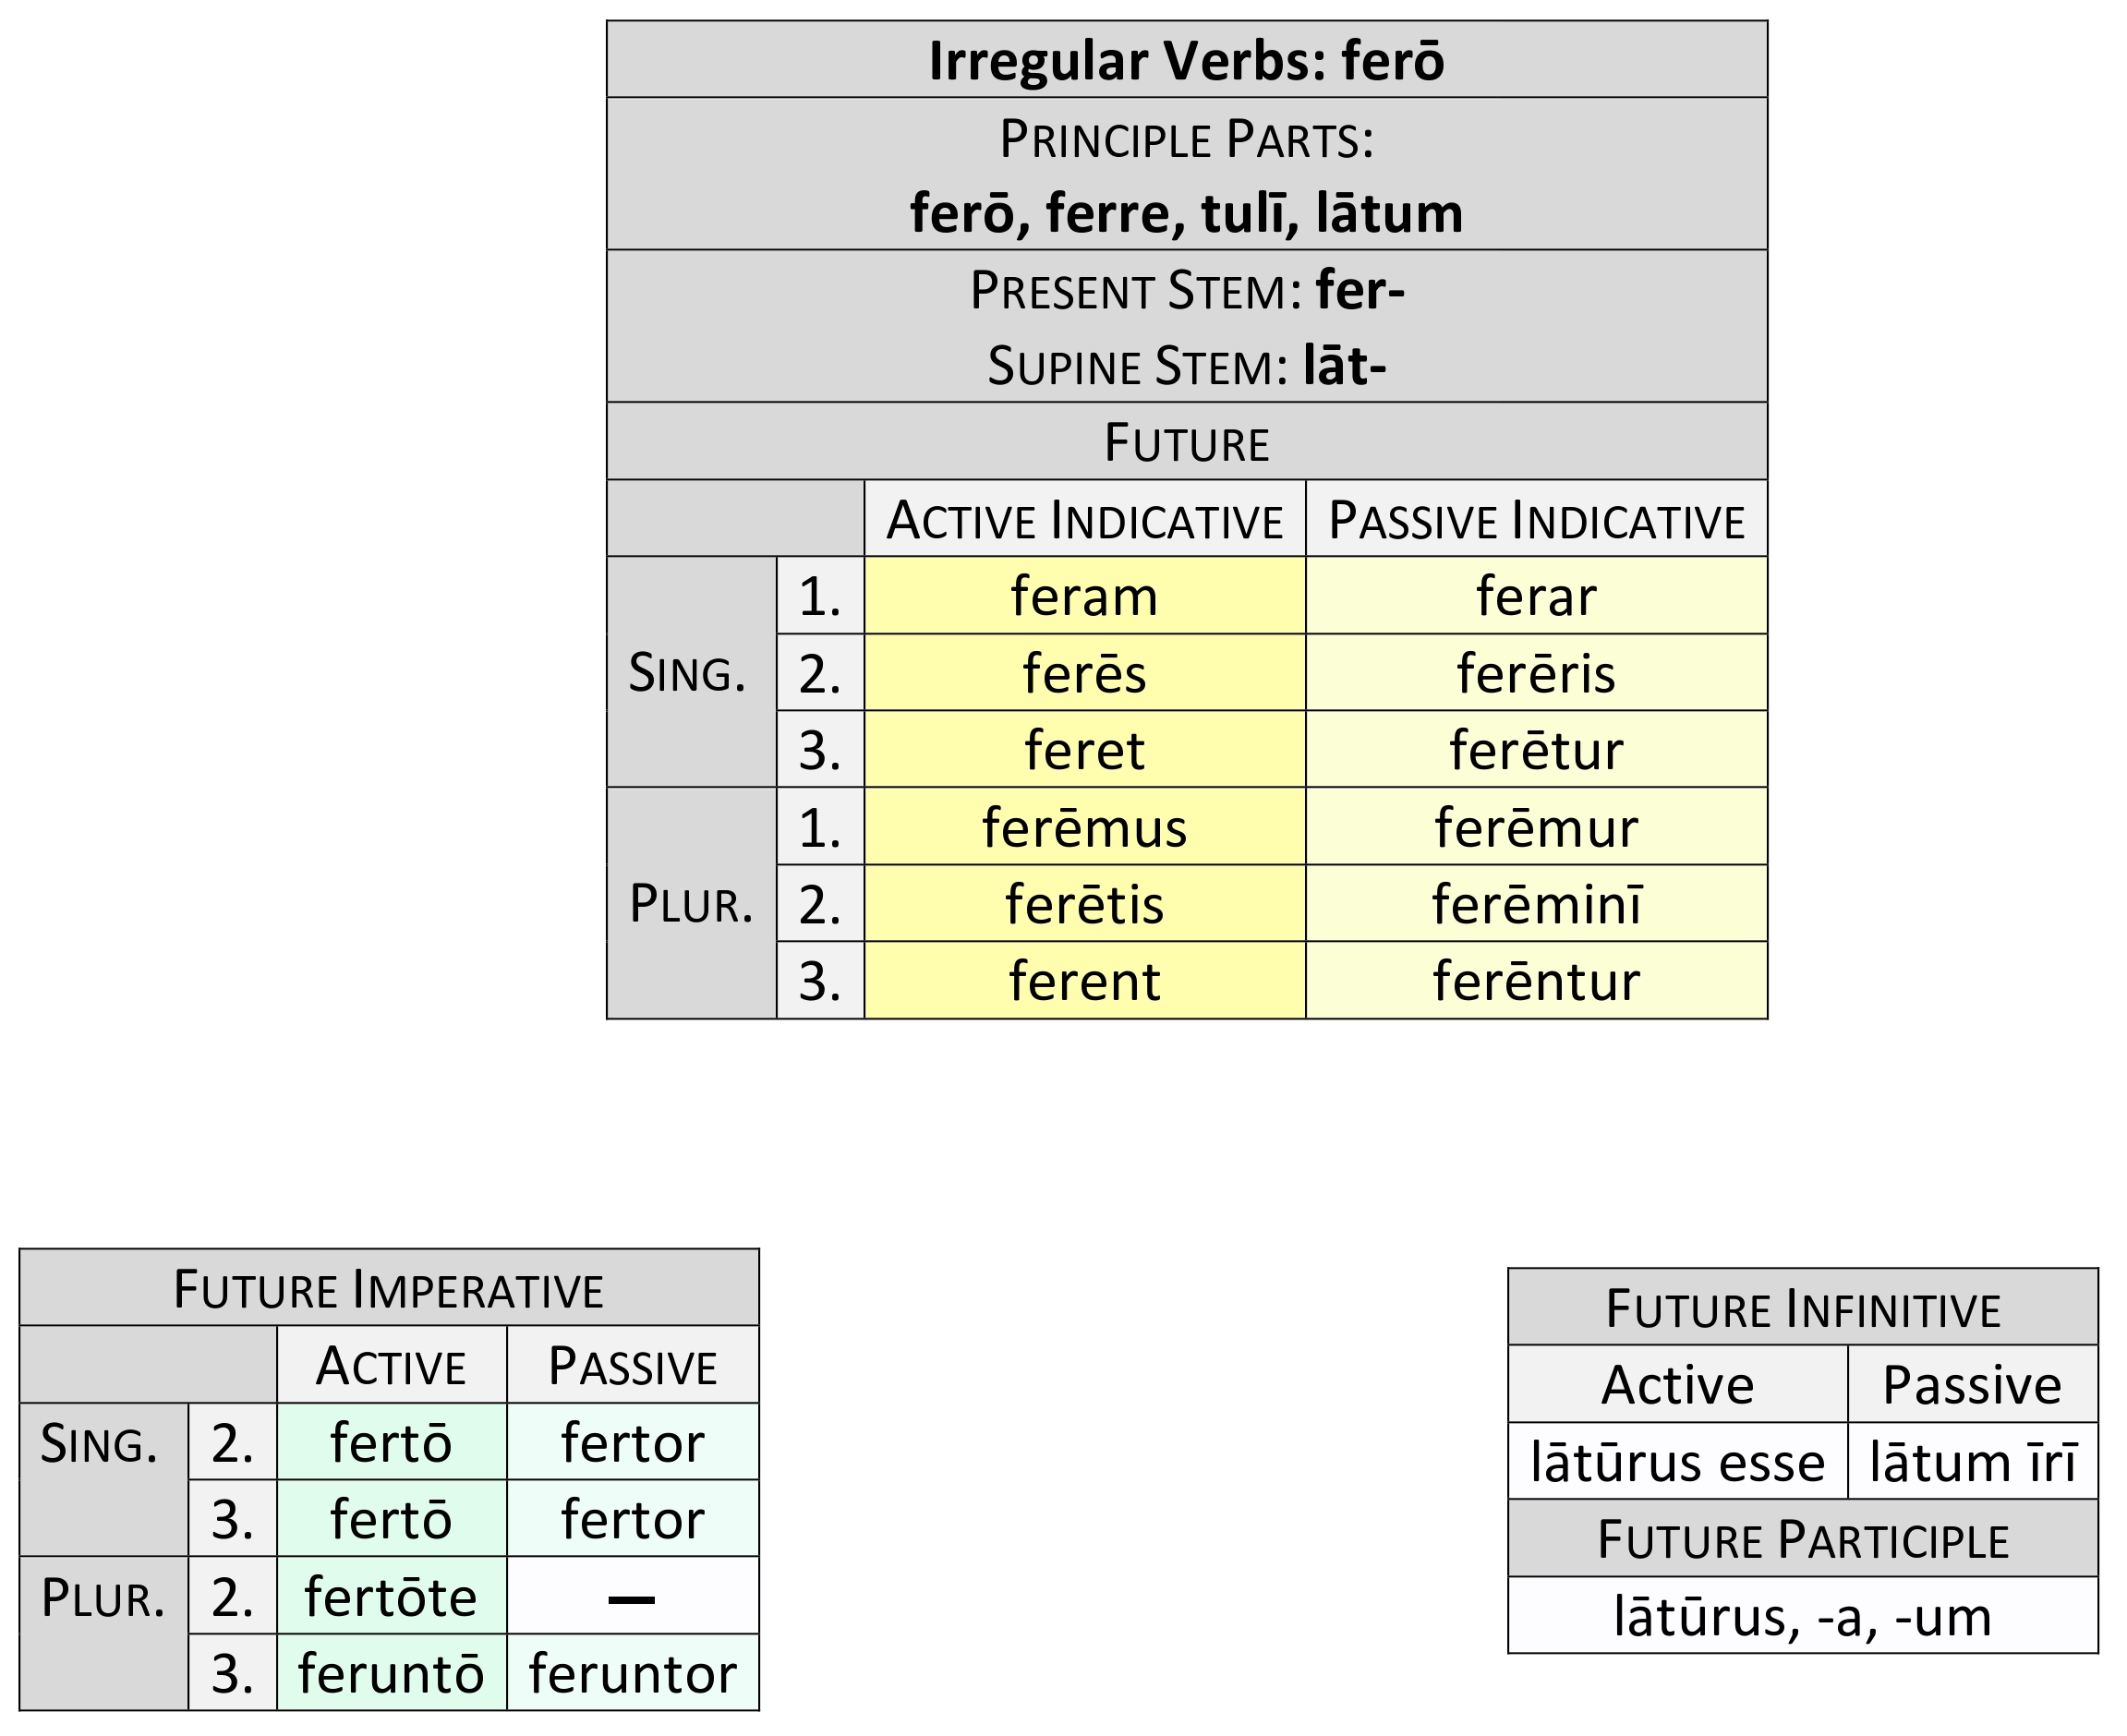Click the 'Future Imperative' table heading
This screenshot has height=1736, width=2127.
(x=388, y=1289)
